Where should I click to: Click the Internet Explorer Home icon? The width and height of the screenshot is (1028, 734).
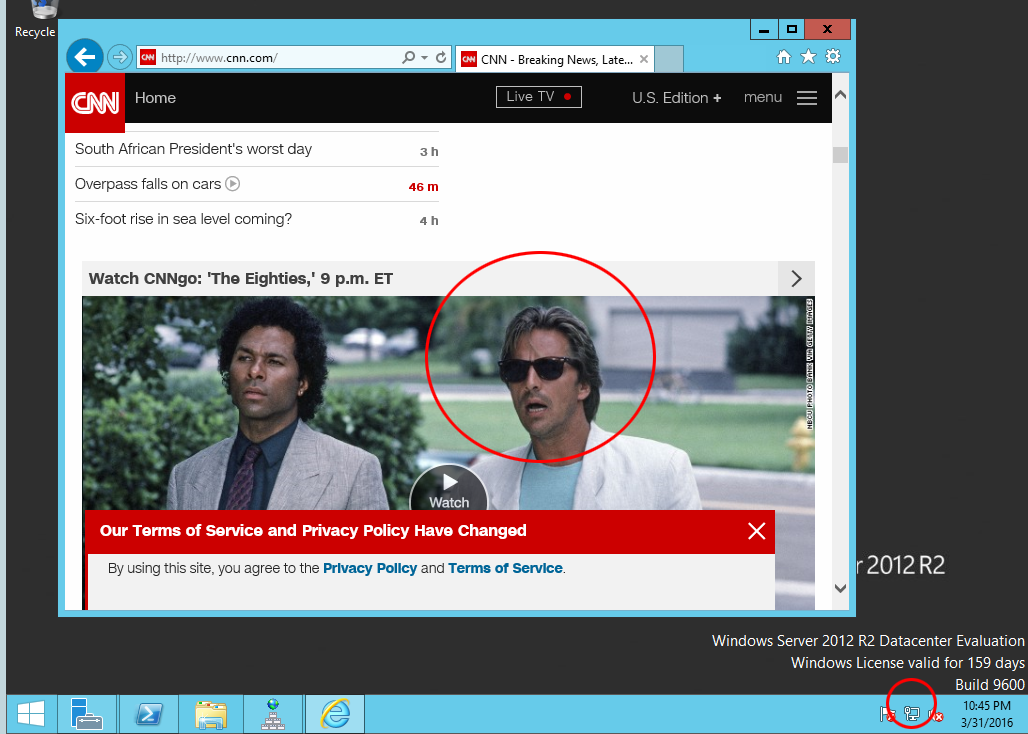pos(783,57)
